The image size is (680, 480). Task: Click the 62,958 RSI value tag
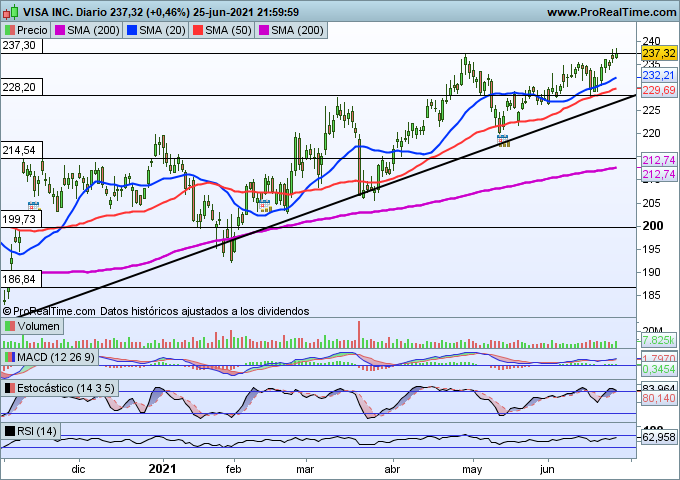(658, 437)
